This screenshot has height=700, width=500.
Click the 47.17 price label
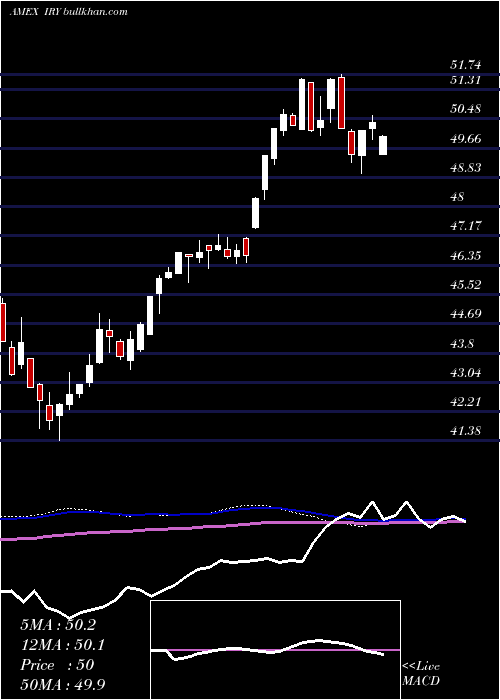(465, 226)
